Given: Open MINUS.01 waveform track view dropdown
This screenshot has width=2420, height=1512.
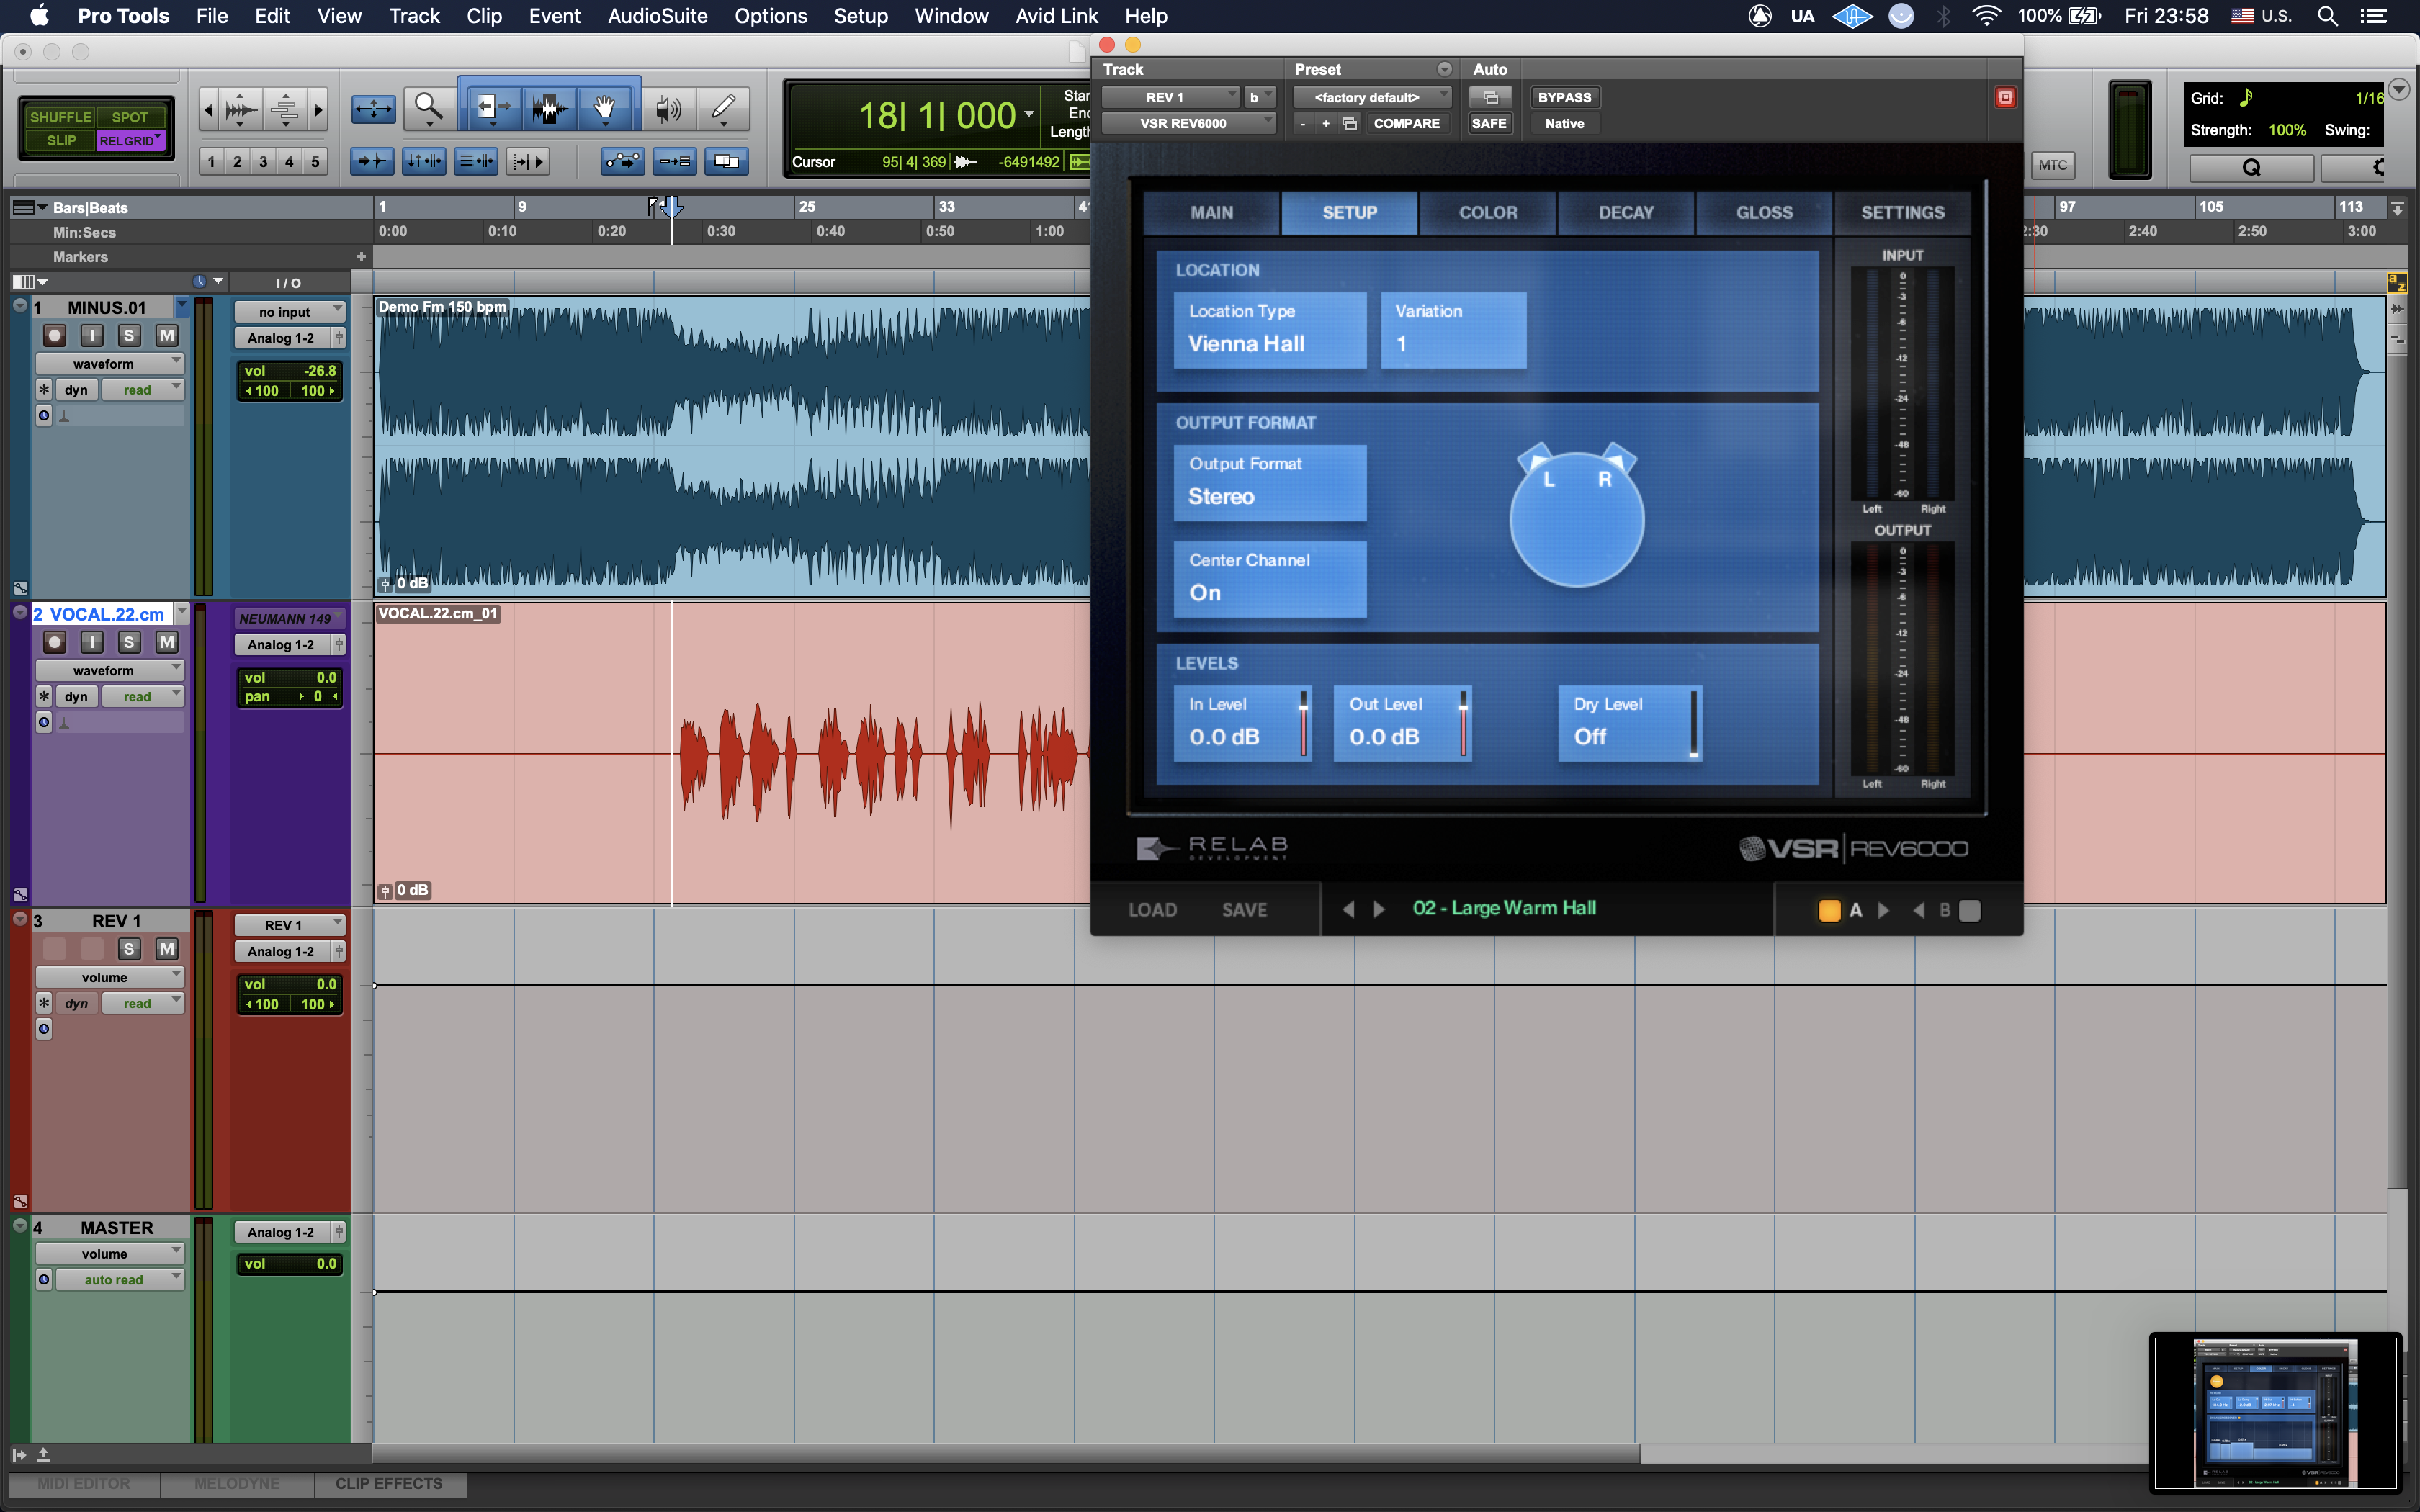Looking at the screenshot, I should [109, 364].
